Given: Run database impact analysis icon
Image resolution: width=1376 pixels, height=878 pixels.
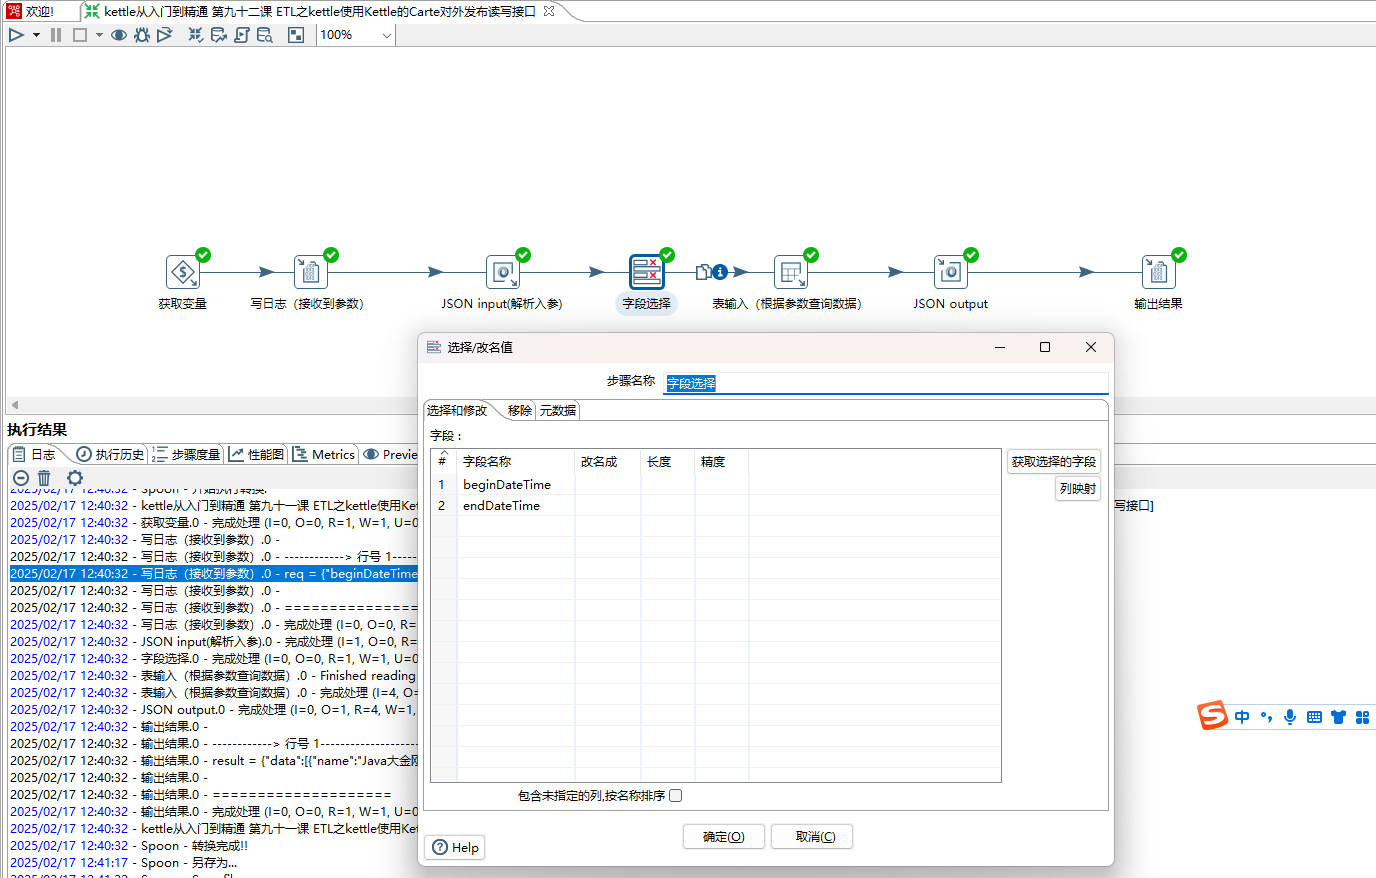Looking at the screenshot, I should (219, 35).
